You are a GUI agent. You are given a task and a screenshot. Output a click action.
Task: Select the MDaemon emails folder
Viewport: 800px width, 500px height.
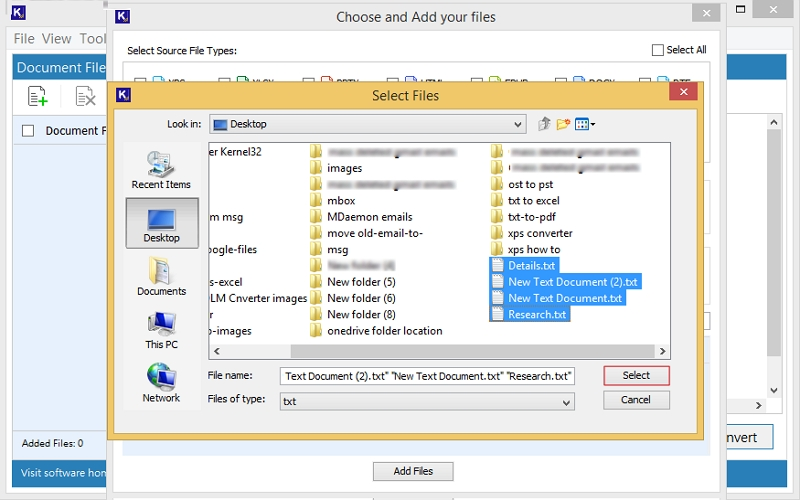tap(361, 217)
